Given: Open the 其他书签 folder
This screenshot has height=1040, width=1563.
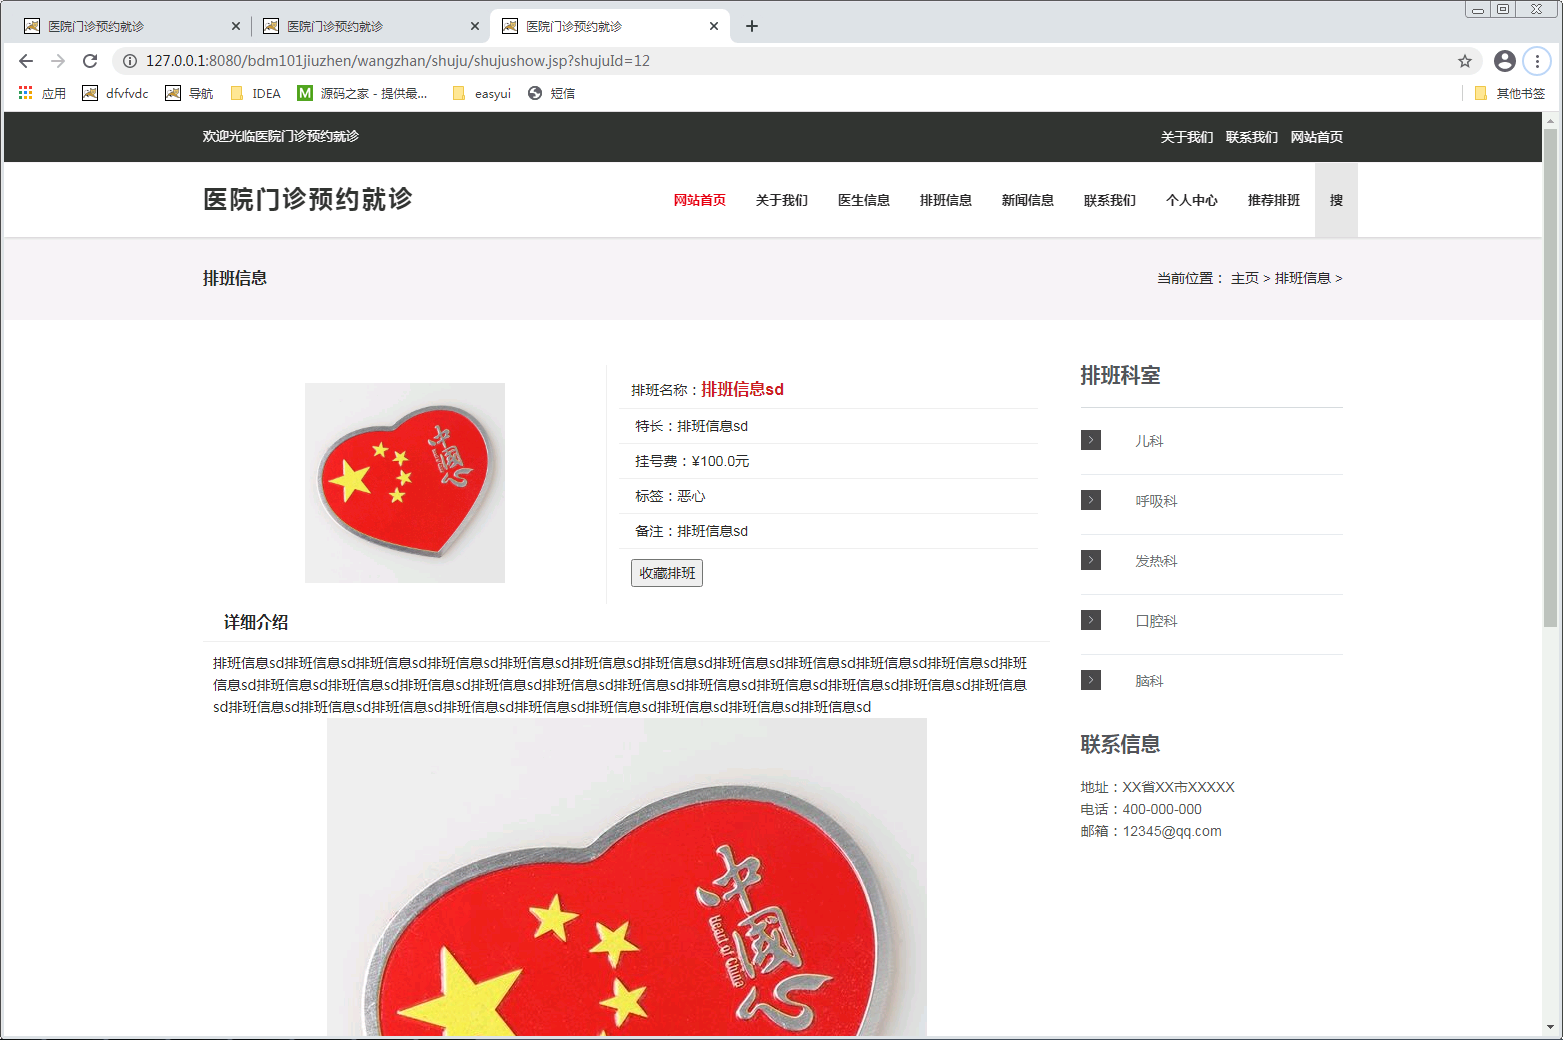Looking at the screenshot, I should [x=1510, y=93].
